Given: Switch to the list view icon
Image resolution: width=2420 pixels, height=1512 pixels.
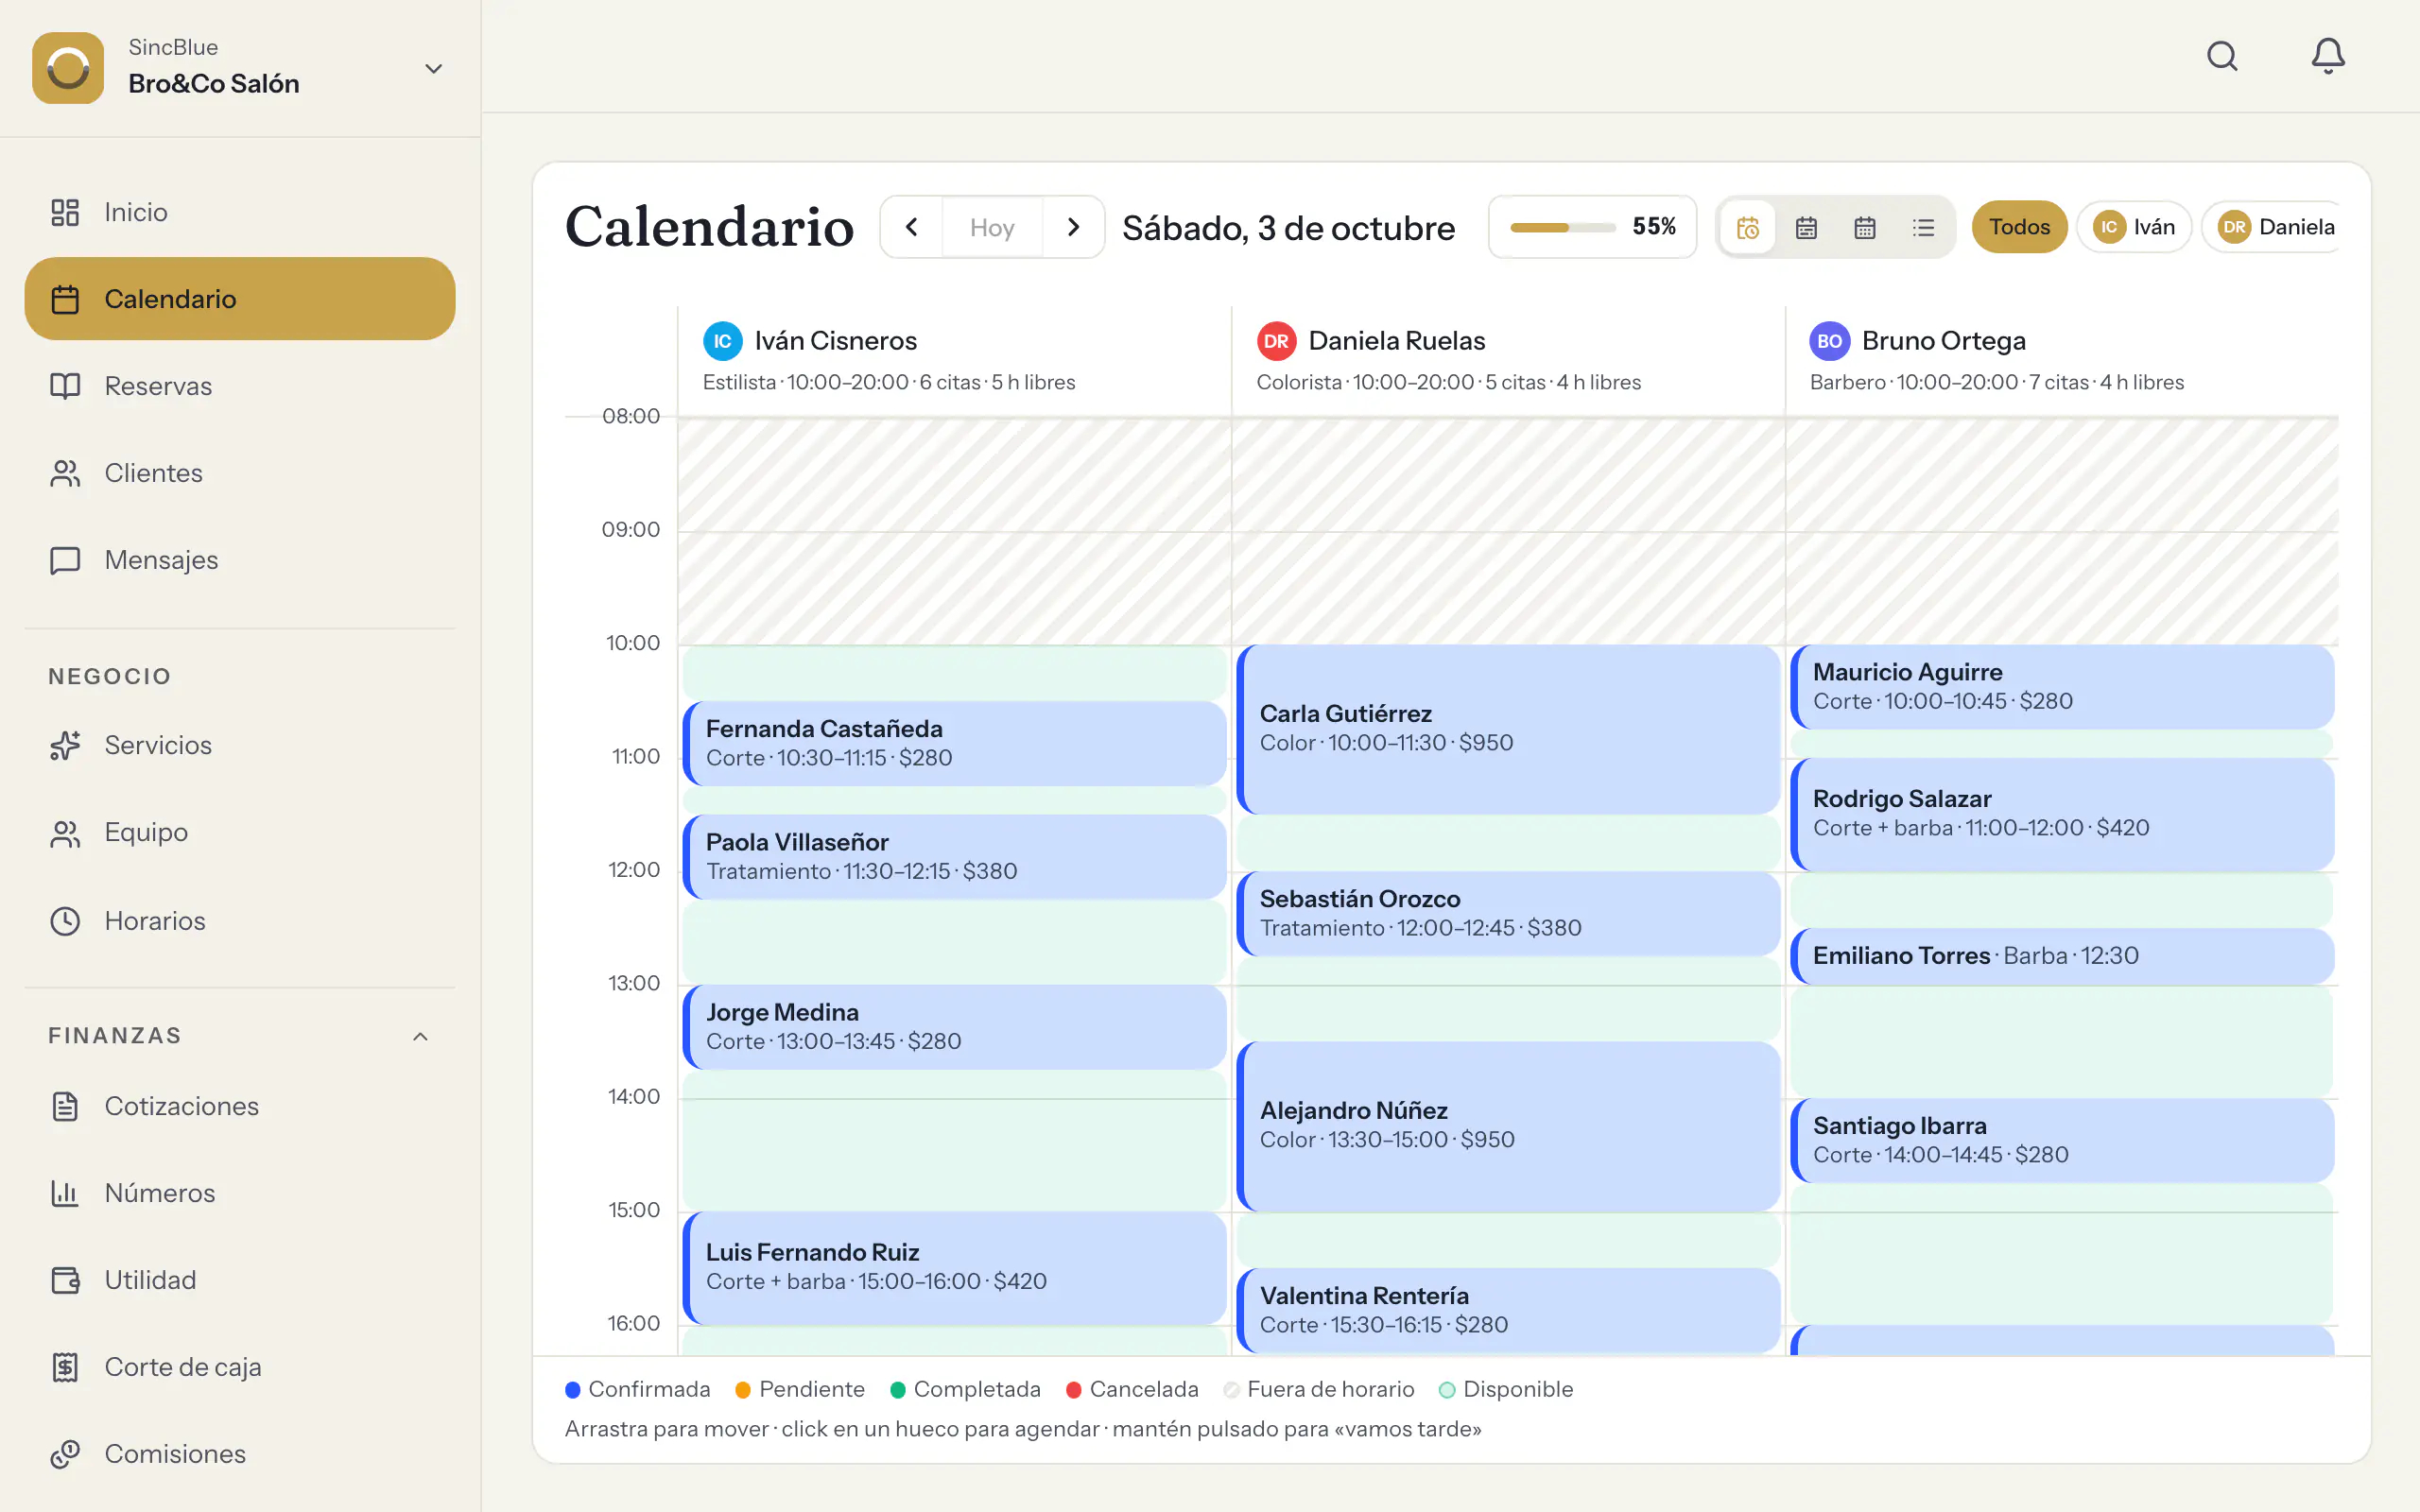Looking at the screenshot, I should click(x=1924, y=228).
